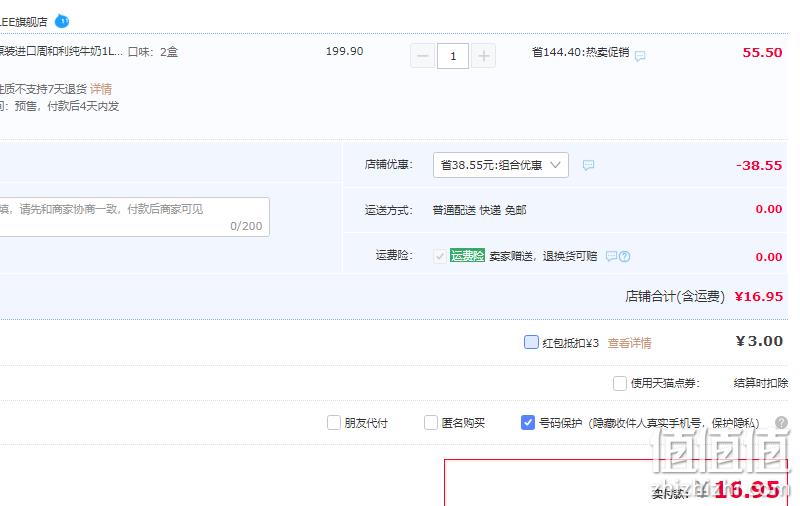The height and width of the screenshot is (506, 800).
Task: Click the question mark icon in 运费险 row
Action: coord(624,257)
